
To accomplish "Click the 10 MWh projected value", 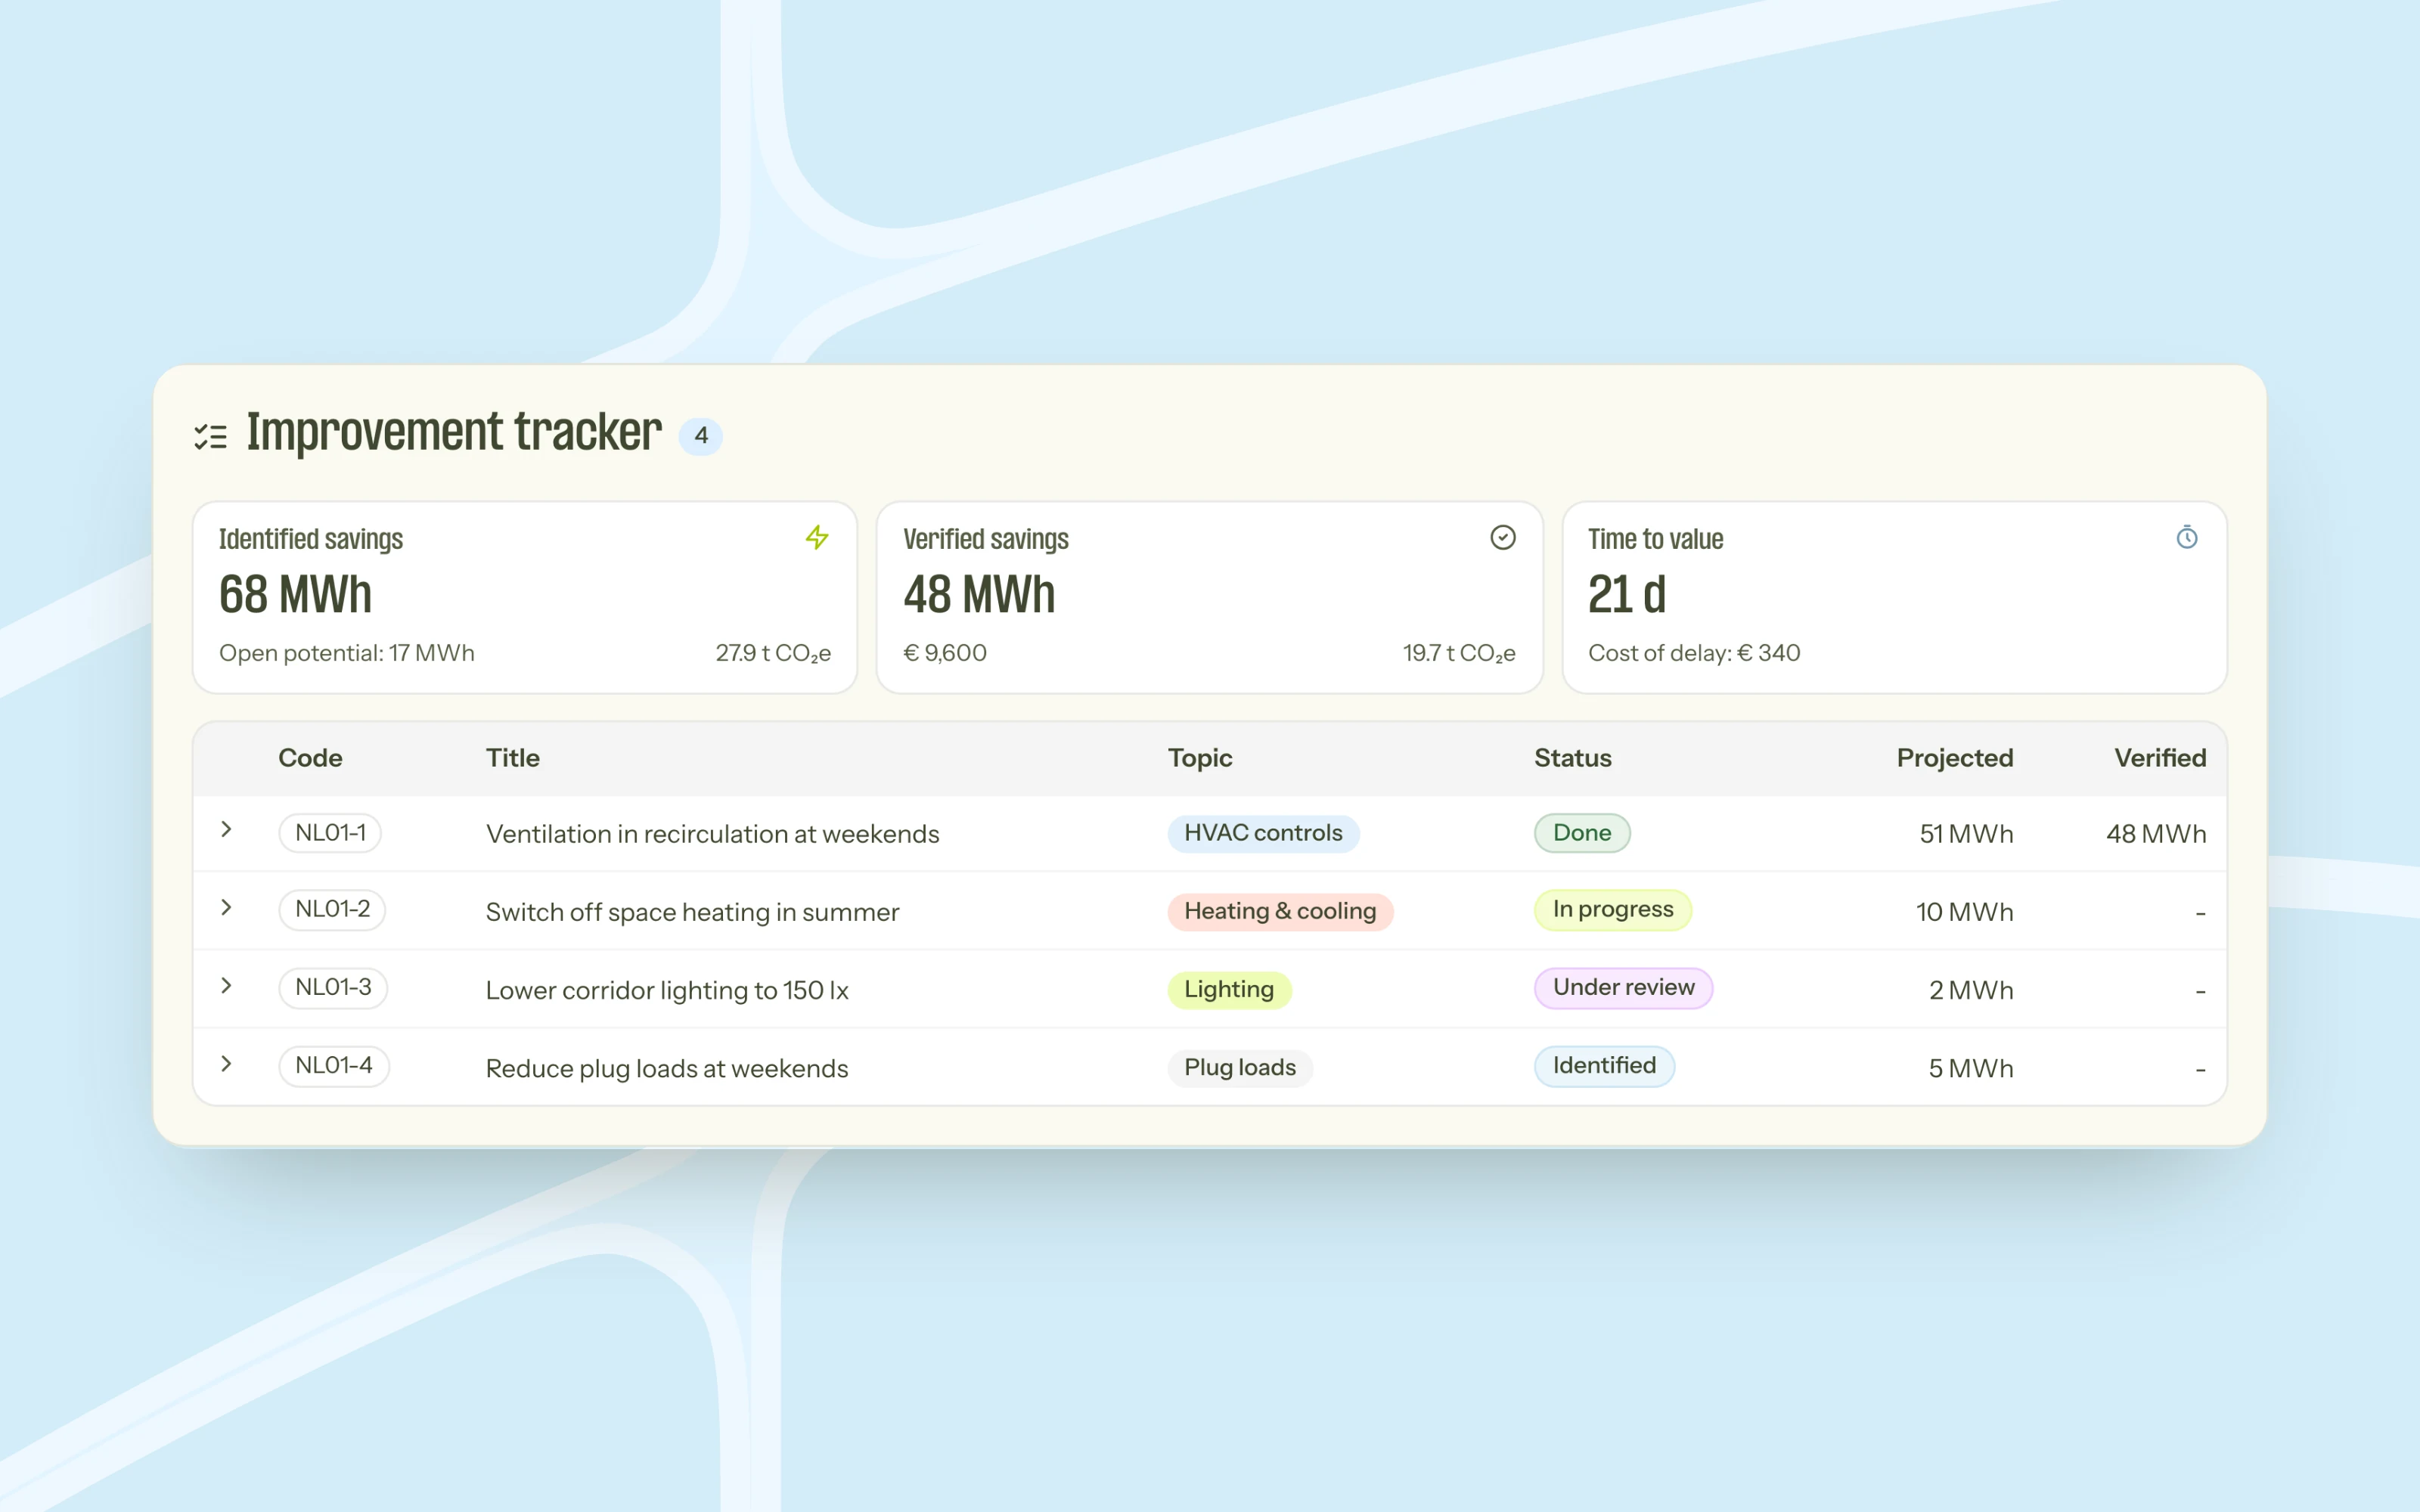I will point(1964,912).
